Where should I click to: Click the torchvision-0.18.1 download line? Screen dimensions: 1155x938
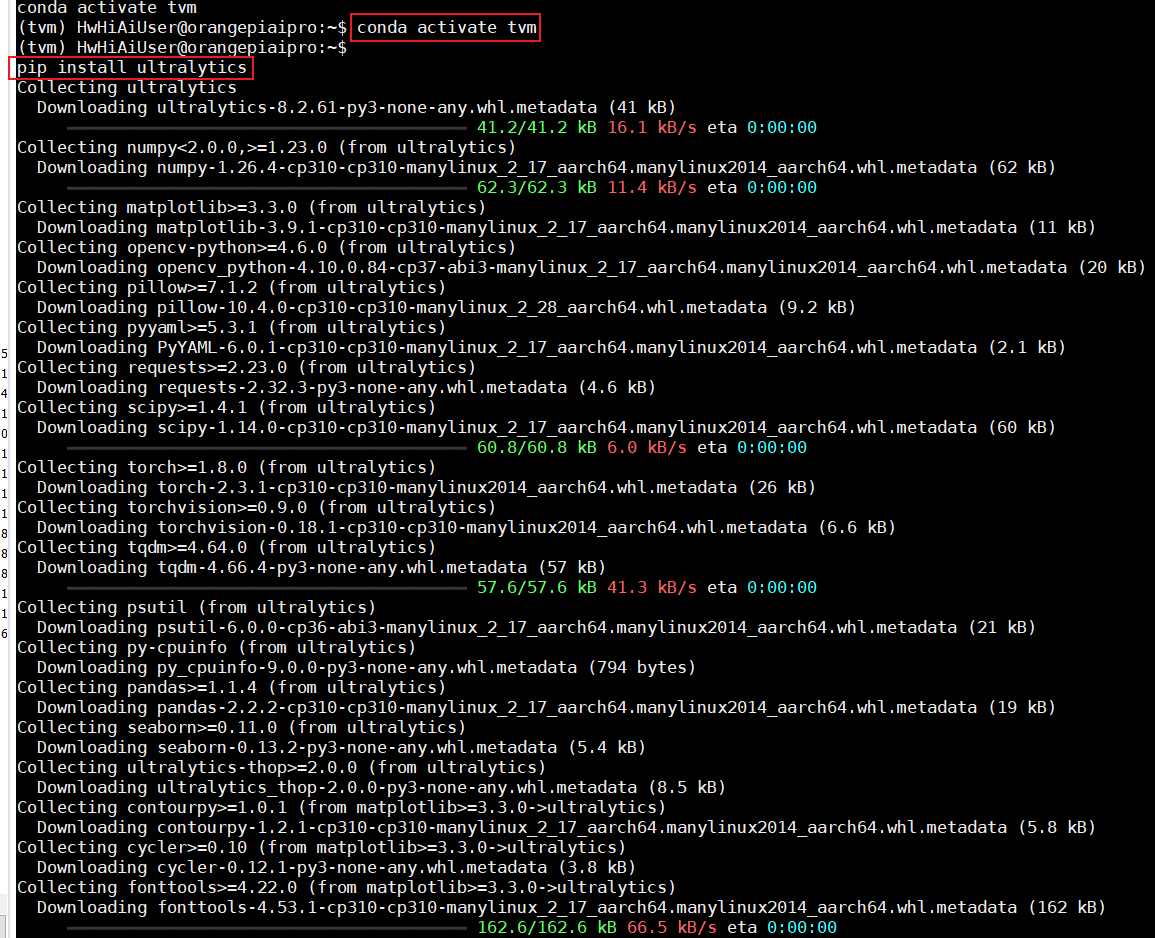(466, 528)
